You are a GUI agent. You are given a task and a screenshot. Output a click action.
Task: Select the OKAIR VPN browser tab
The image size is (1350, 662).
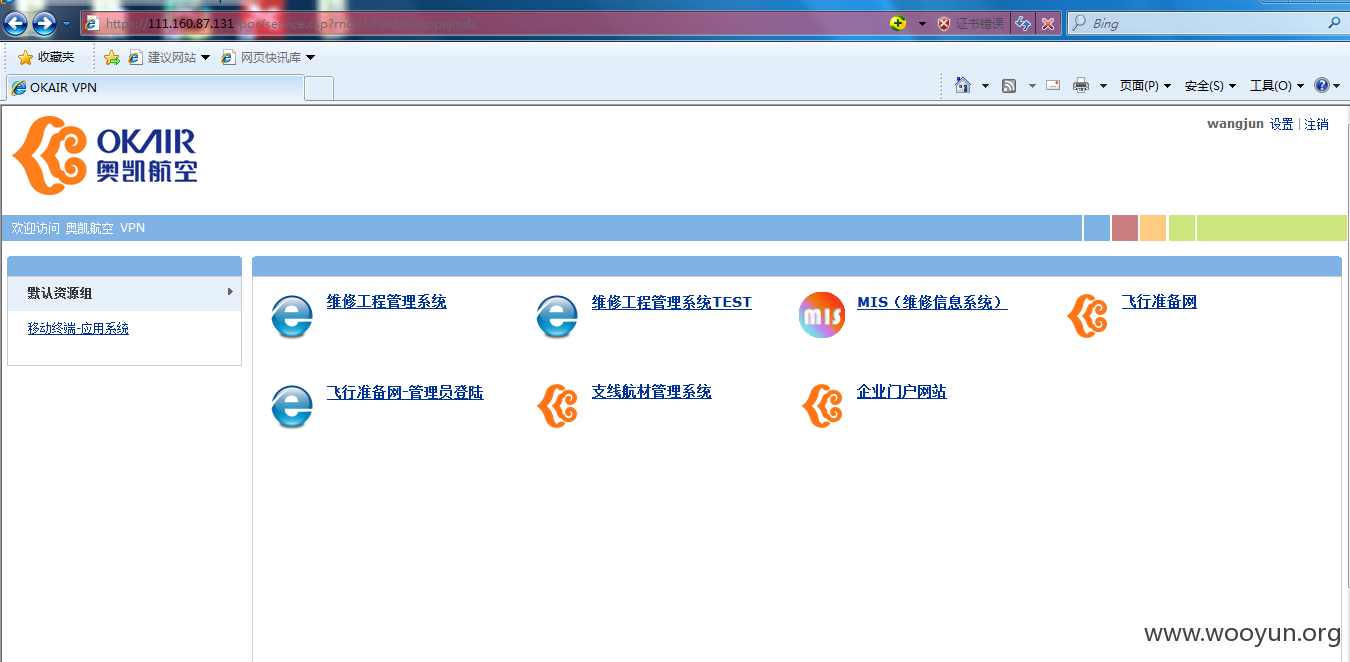[154, 87]
